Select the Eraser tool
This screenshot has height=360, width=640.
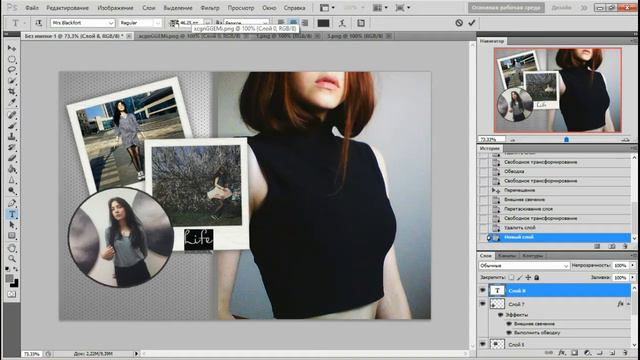pyautogui.click(x=12, y=158)
